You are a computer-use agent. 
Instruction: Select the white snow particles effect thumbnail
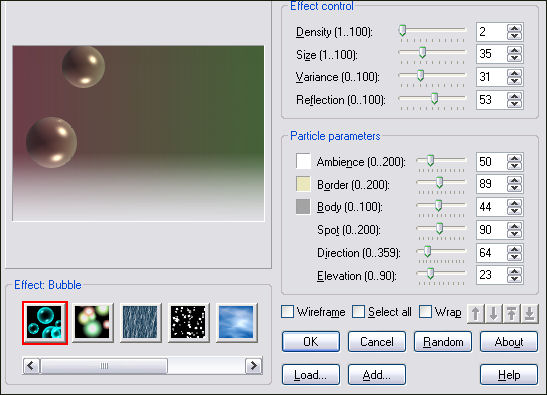(x=188, y=323)
